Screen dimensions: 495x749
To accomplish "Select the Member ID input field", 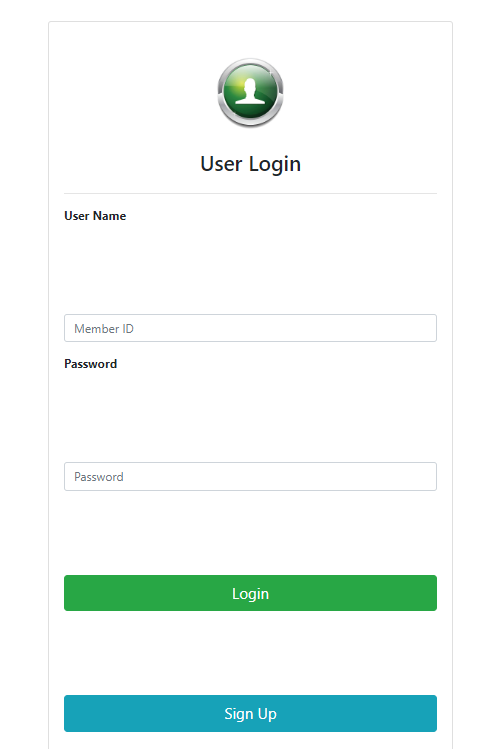I will 250,328.
